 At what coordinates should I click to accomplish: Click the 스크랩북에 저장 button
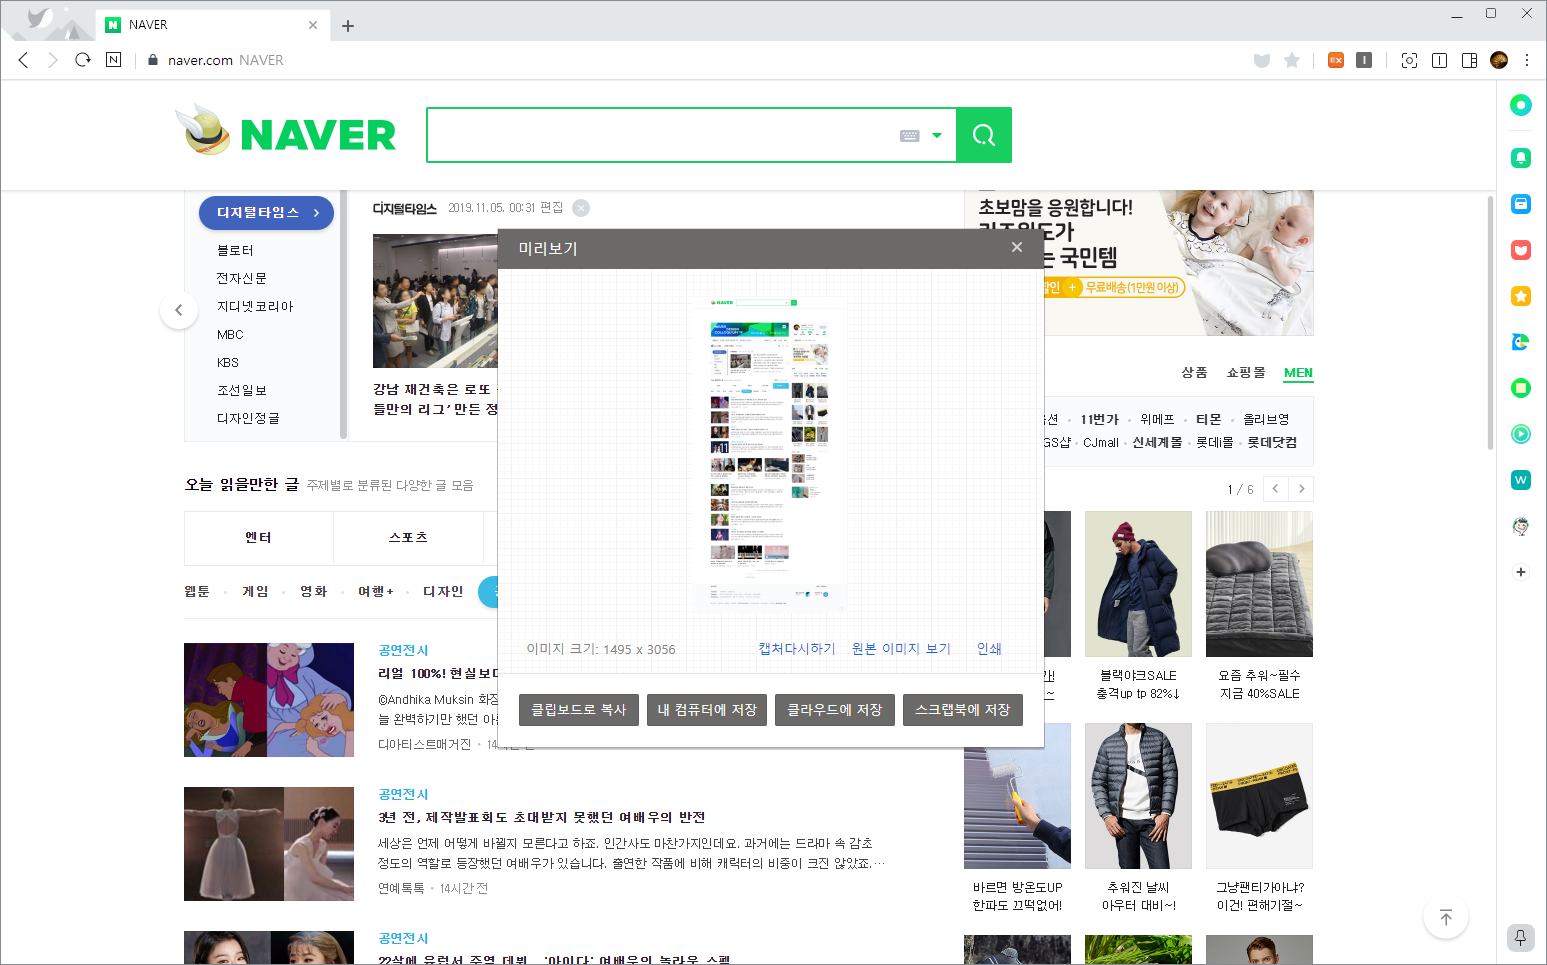[x=963, y=710]
